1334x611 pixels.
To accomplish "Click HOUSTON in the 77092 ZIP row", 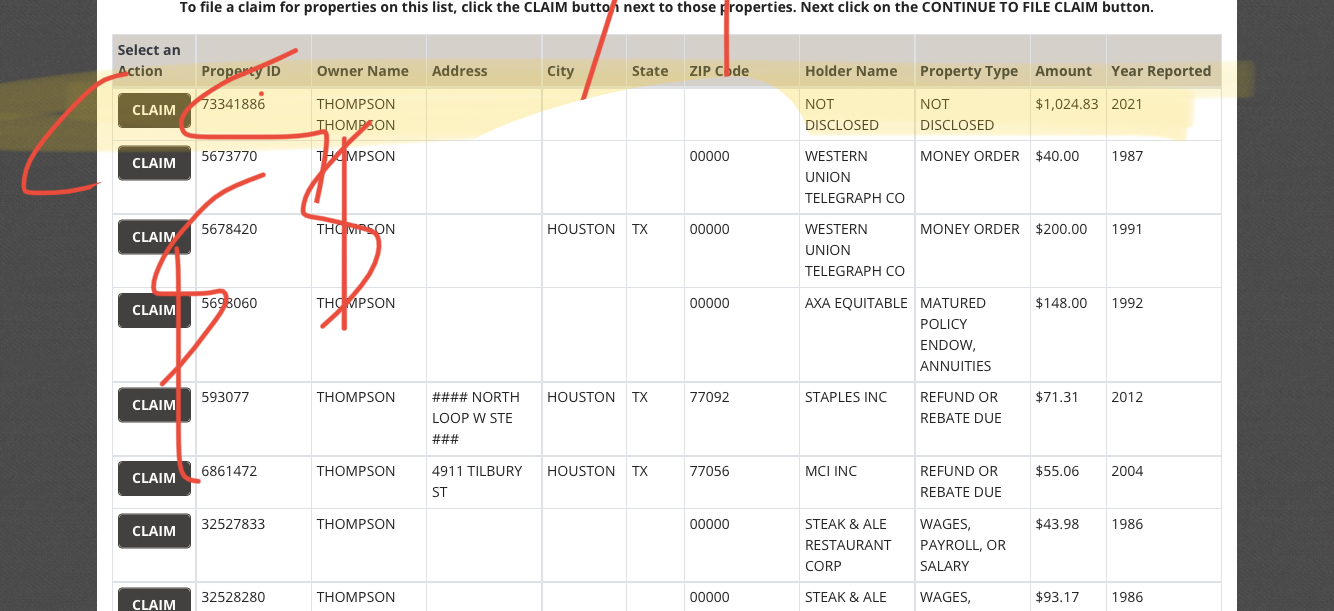I will (x=581, y=397).
